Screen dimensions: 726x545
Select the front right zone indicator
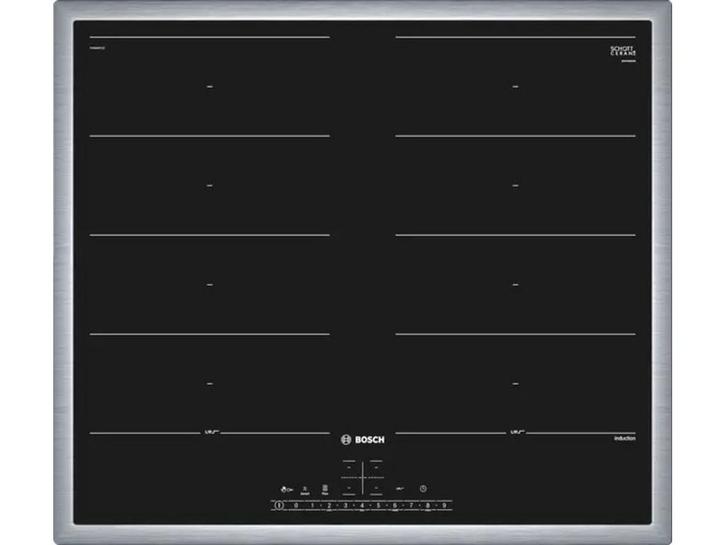pos(376,488)
